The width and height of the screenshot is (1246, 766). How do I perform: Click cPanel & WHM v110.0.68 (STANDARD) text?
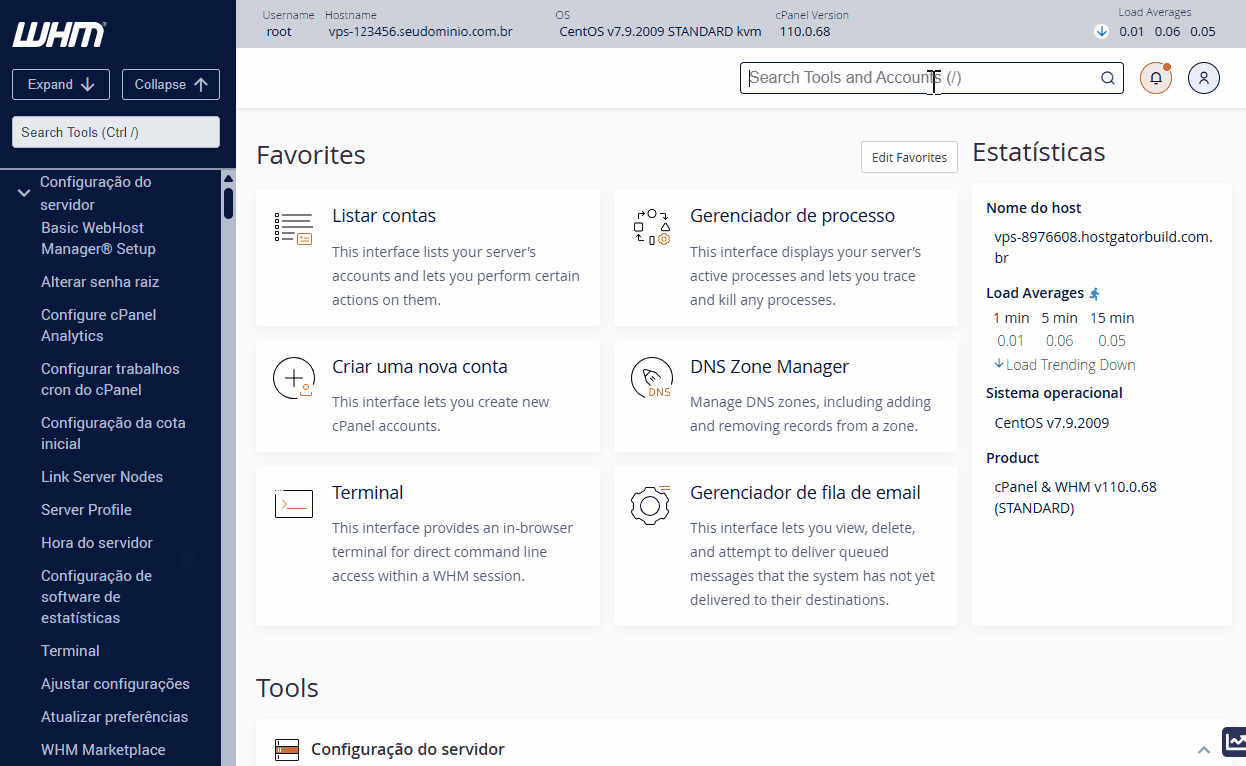pyautogui.click(x=1075, y=498)
